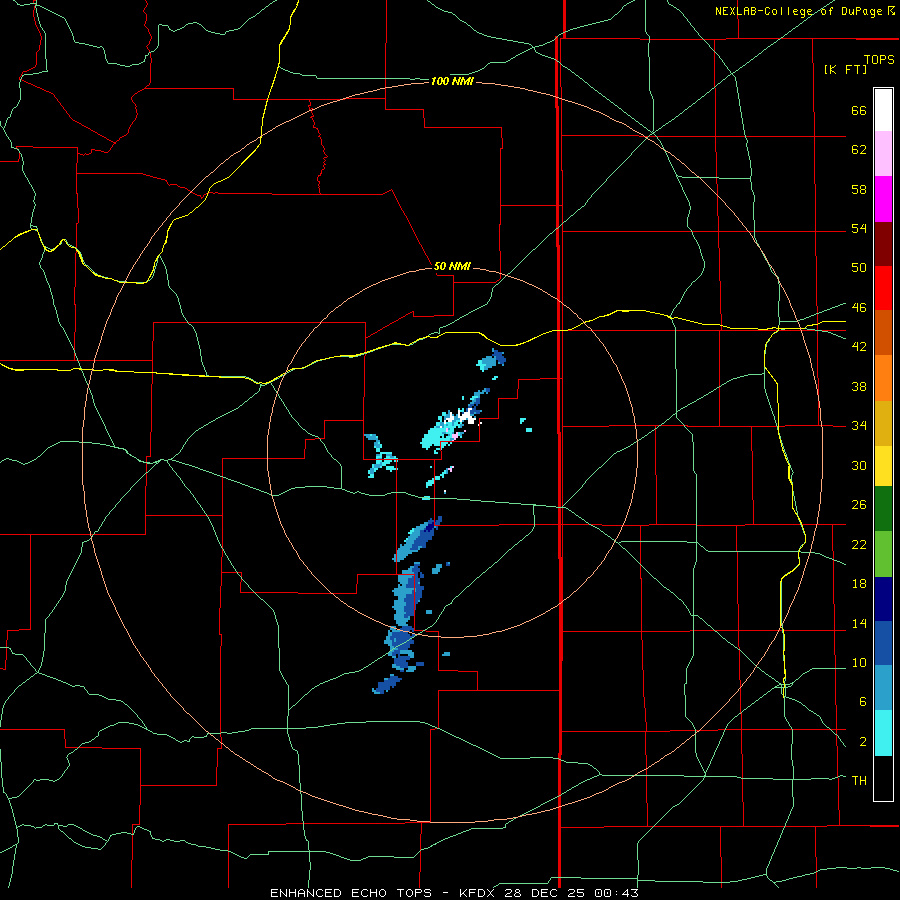Pick the yellow legend swatch

coord(883,466)
